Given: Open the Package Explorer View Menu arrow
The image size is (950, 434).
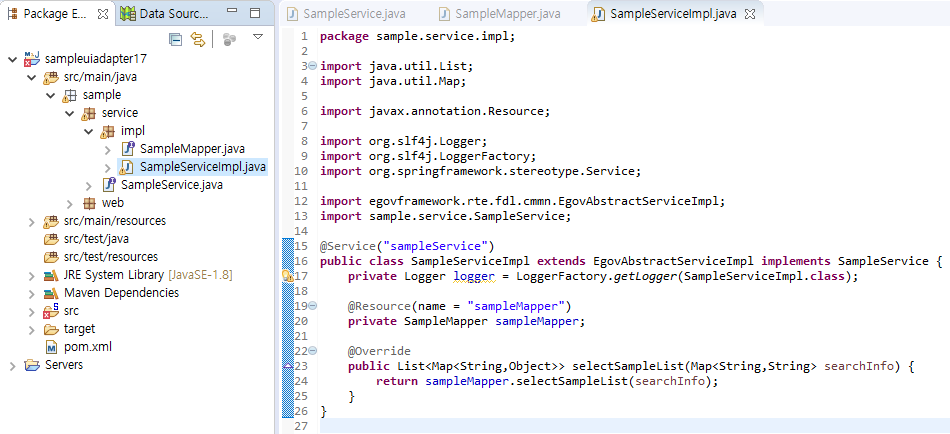Looking at the screenshot, I should point(257,38).
